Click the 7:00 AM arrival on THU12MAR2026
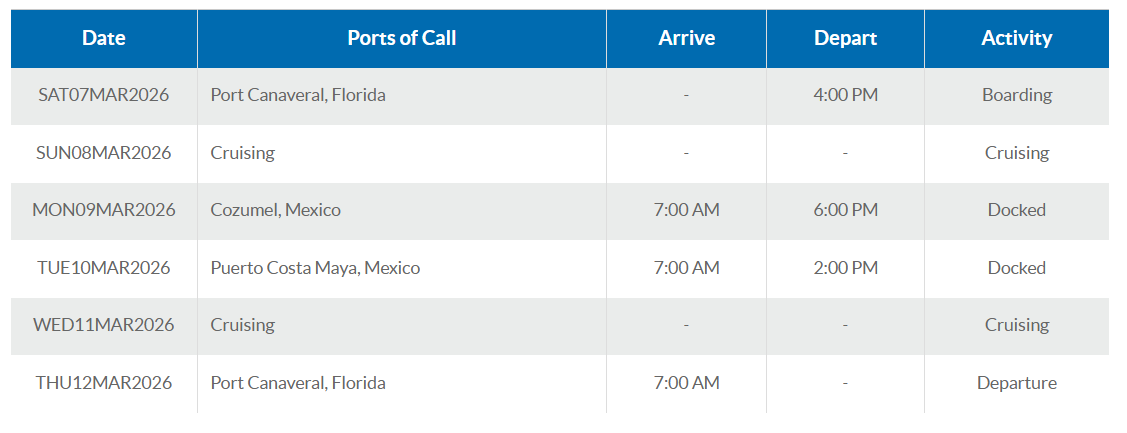 click(686, 383)
